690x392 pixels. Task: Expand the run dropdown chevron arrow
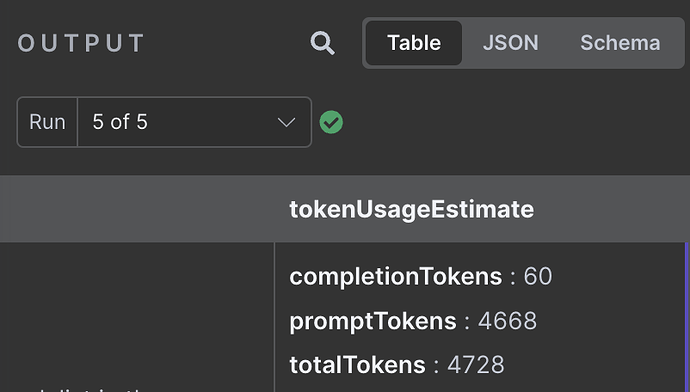(286, 122)
